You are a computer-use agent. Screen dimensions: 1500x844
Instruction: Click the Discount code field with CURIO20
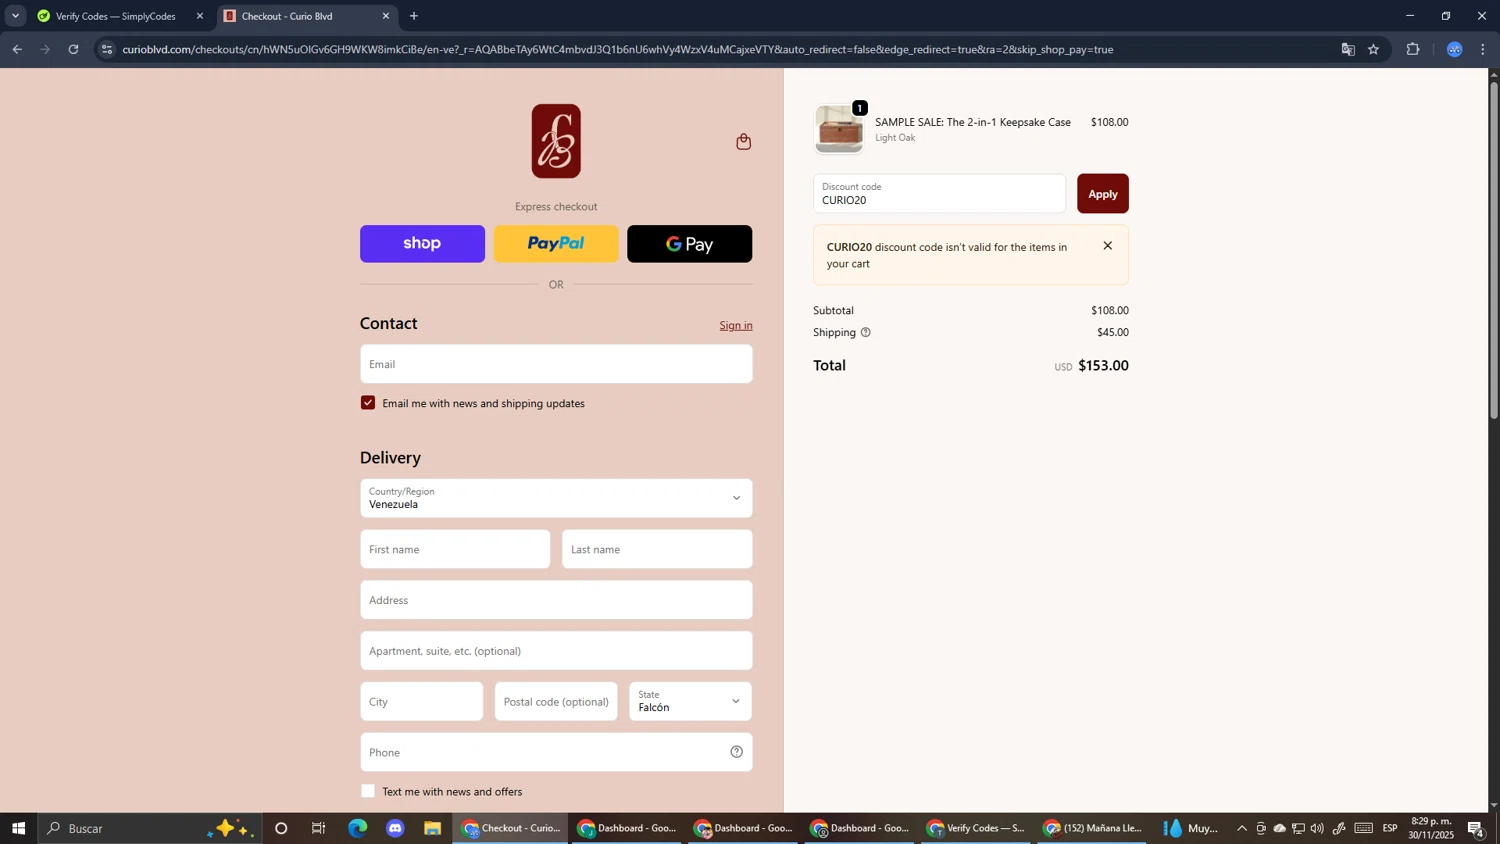click(939, 194)
